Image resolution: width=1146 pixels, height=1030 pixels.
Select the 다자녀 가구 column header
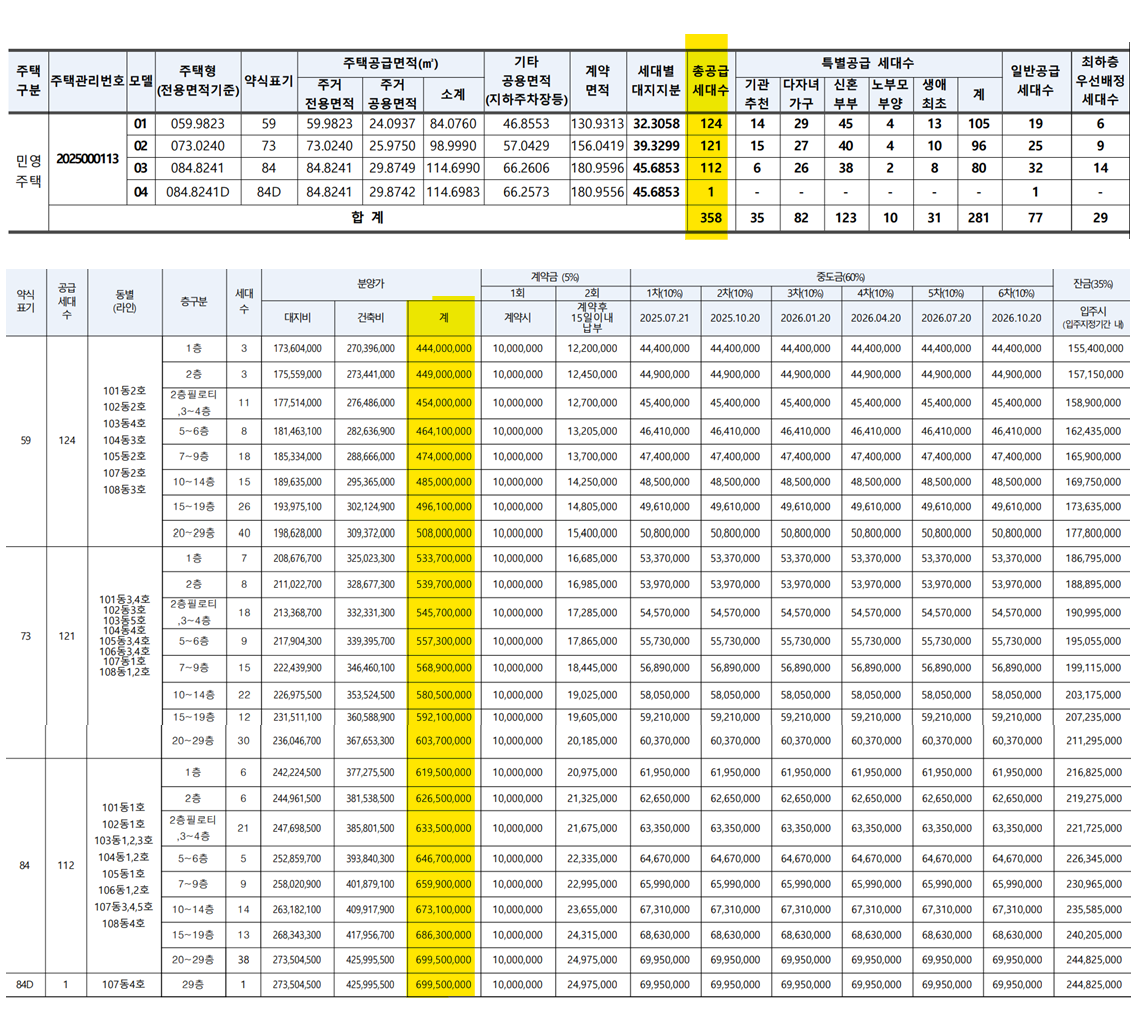click(802, 94)
